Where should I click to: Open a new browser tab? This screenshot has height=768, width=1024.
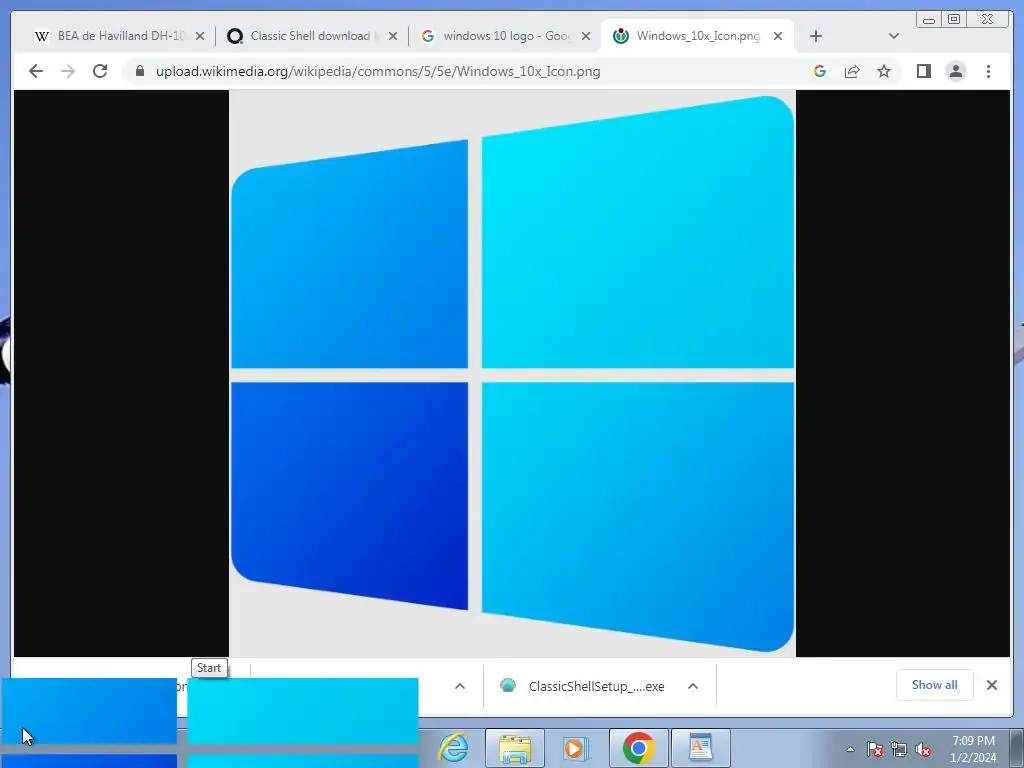[x=816, y=36]
